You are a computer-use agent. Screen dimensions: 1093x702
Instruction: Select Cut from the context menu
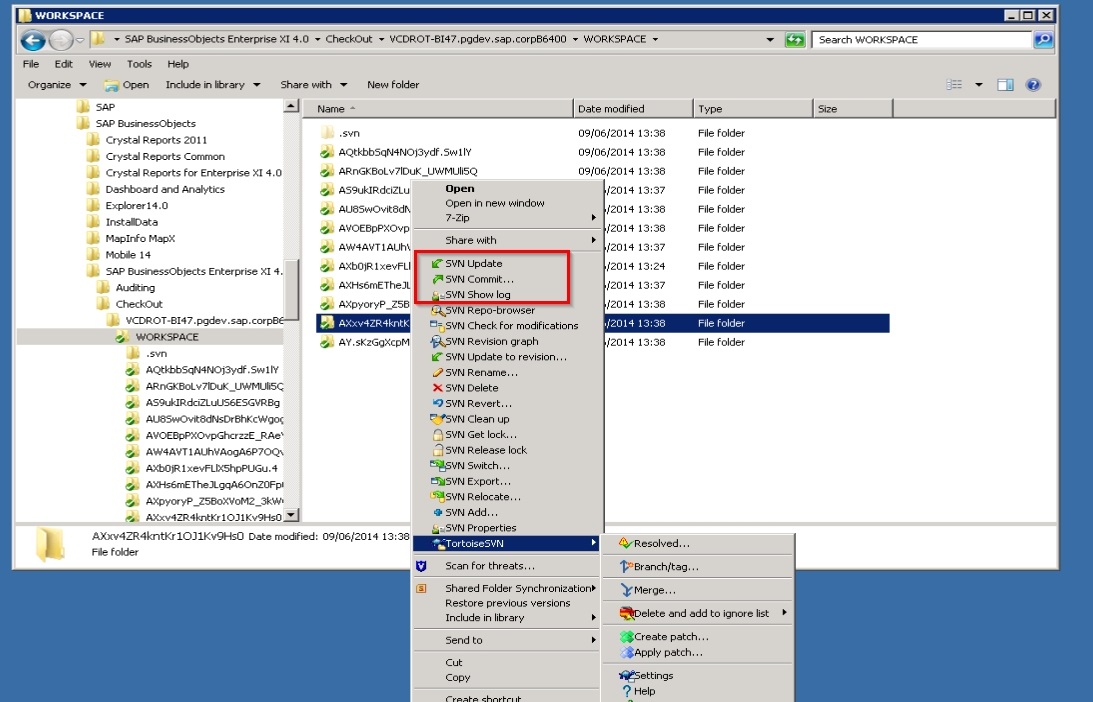[454, 662]
